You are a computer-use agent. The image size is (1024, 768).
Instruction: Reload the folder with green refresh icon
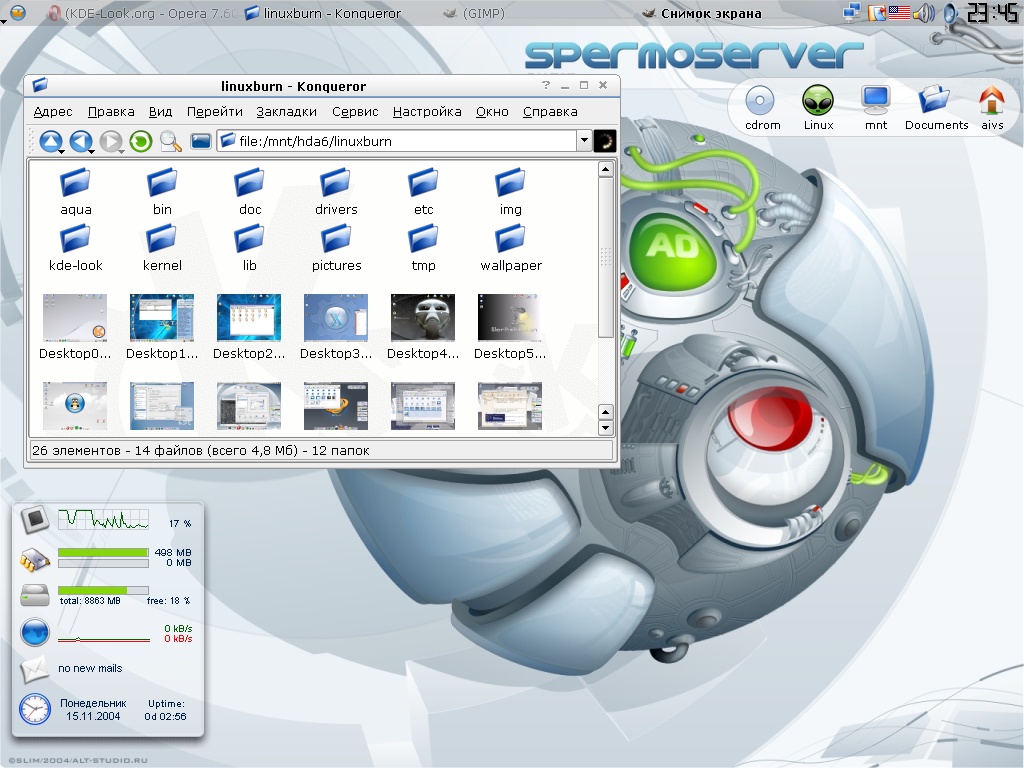point(140,140)
